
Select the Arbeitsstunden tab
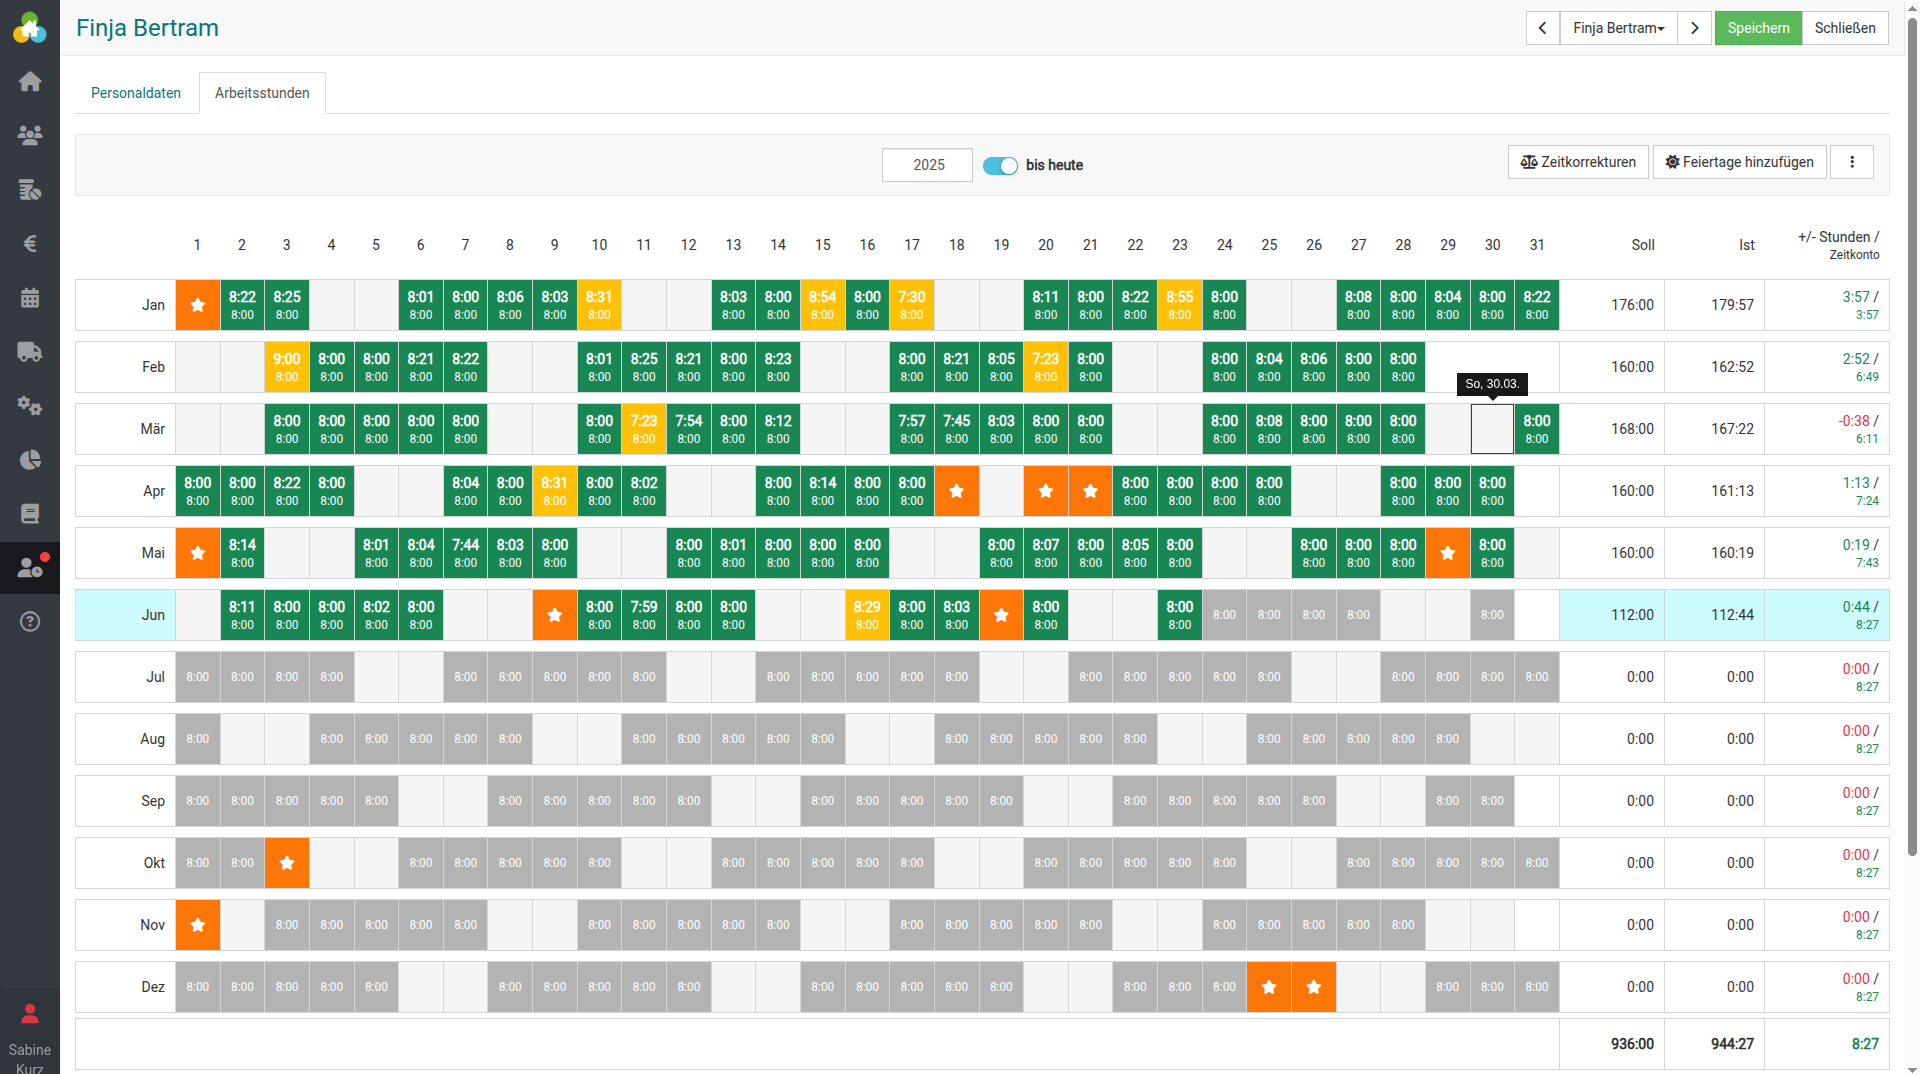(262, 93)
